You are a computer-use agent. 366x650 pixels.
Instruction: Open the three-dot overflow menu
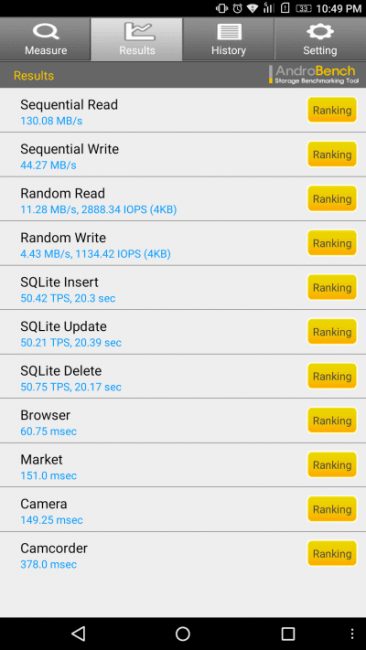click(352, 633)
